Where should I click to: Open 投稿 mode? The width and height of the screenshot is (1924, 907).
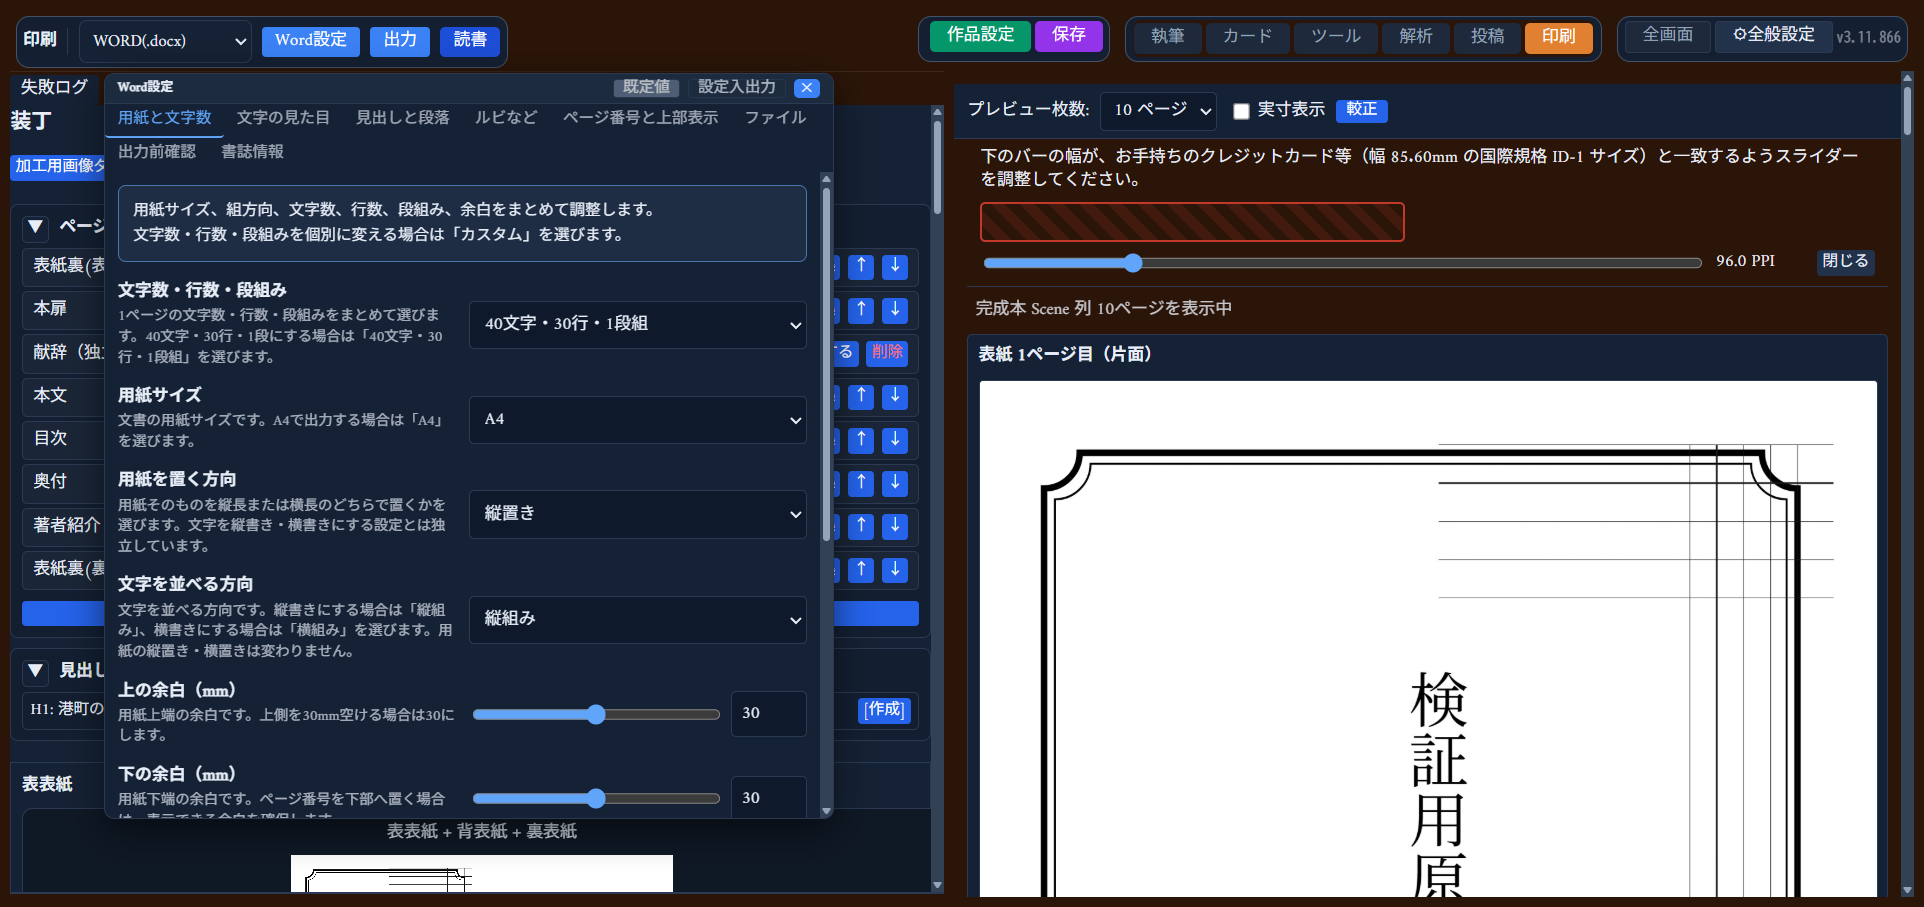click(x=1487, y=37)
